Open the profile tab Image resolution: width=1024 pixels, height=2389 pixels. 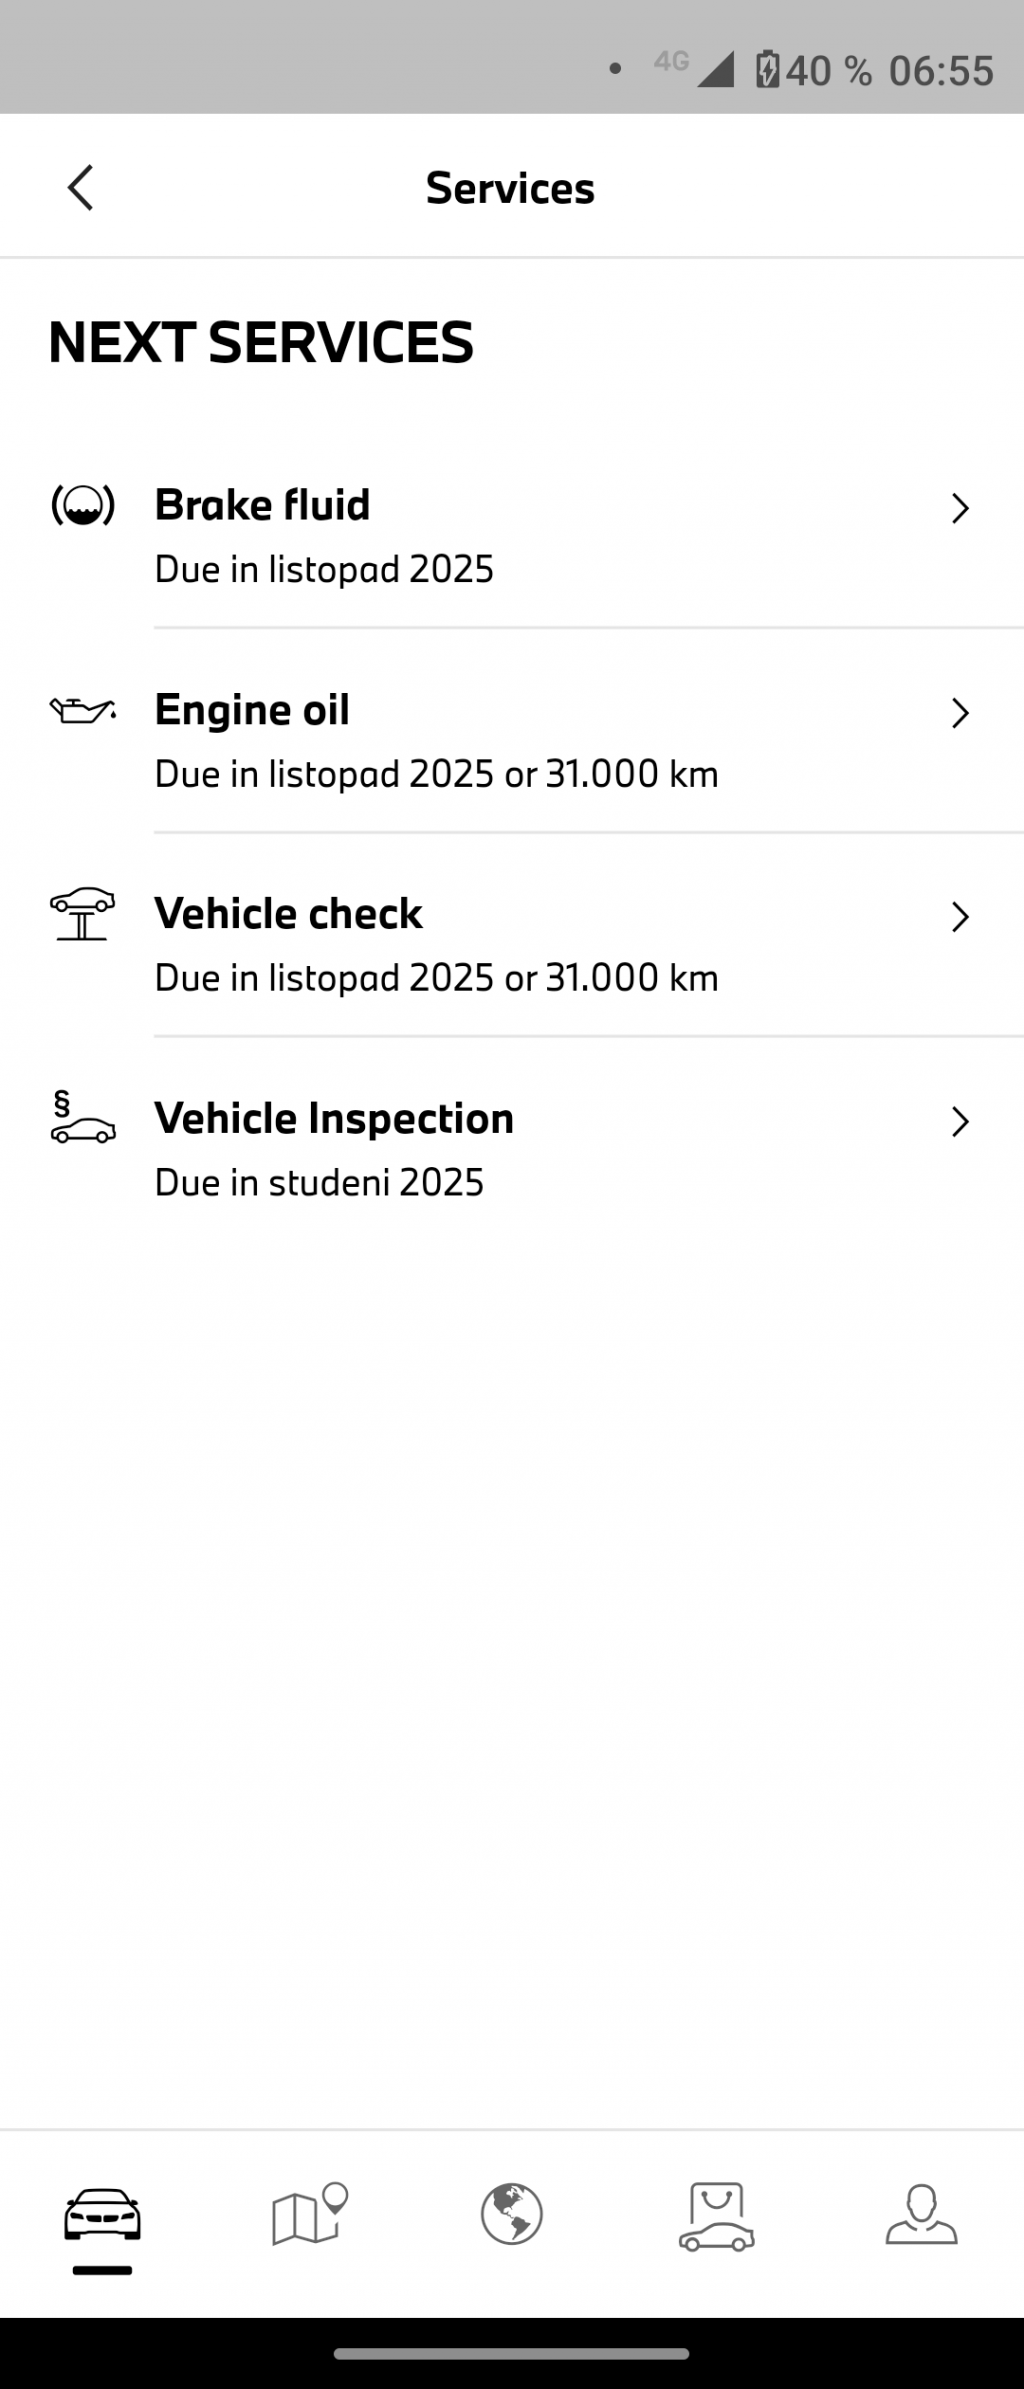pyautogui.click(x=921, y=2215)
